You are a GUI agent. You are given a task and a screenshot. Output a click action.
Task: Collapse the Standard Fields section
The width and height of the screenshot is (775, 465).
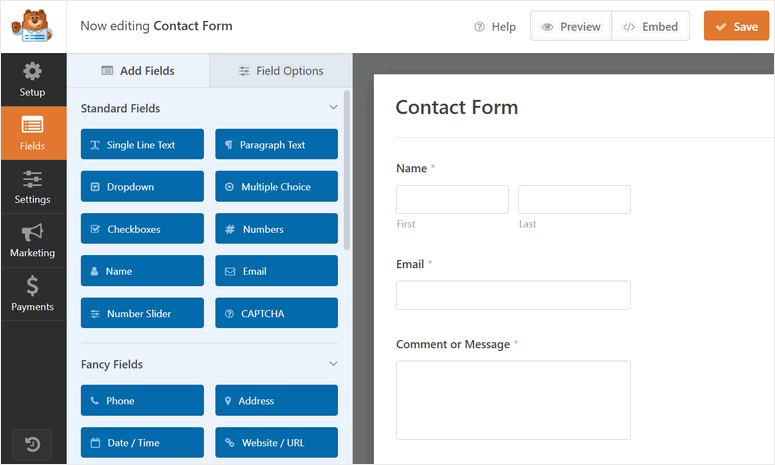coord(334,108)
